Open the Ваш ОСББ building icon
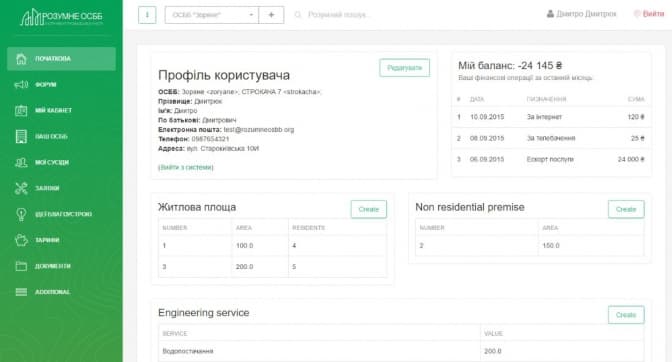 click(21, 136)
